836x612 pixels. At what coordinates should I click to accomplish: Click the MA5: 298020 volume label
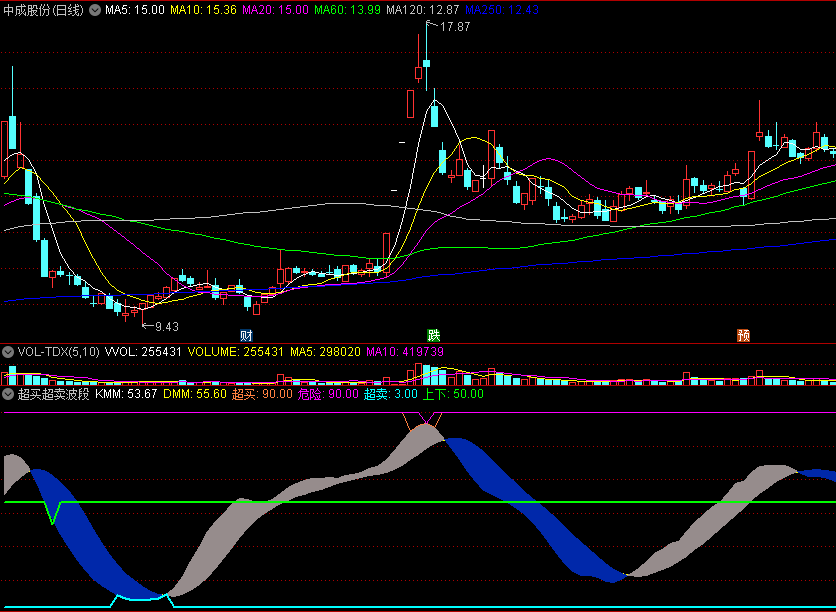(x=325, y=352)
